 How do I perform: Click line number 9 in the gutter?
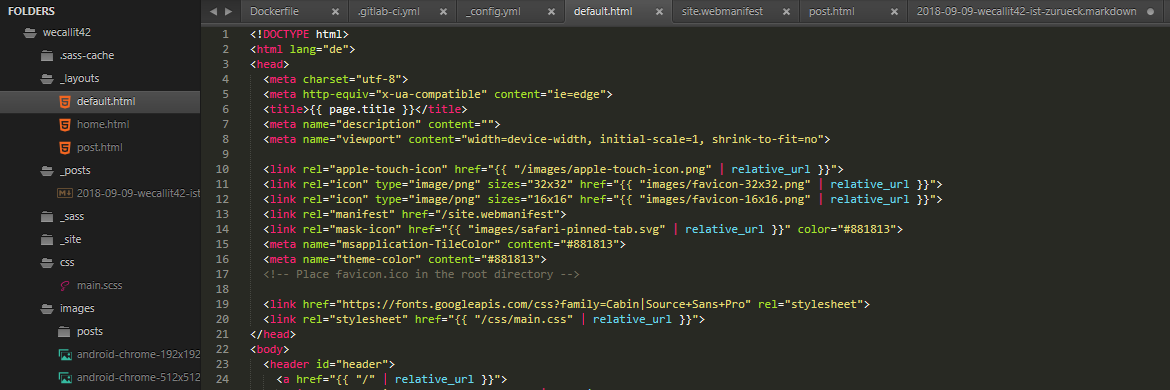coord(226,154)
